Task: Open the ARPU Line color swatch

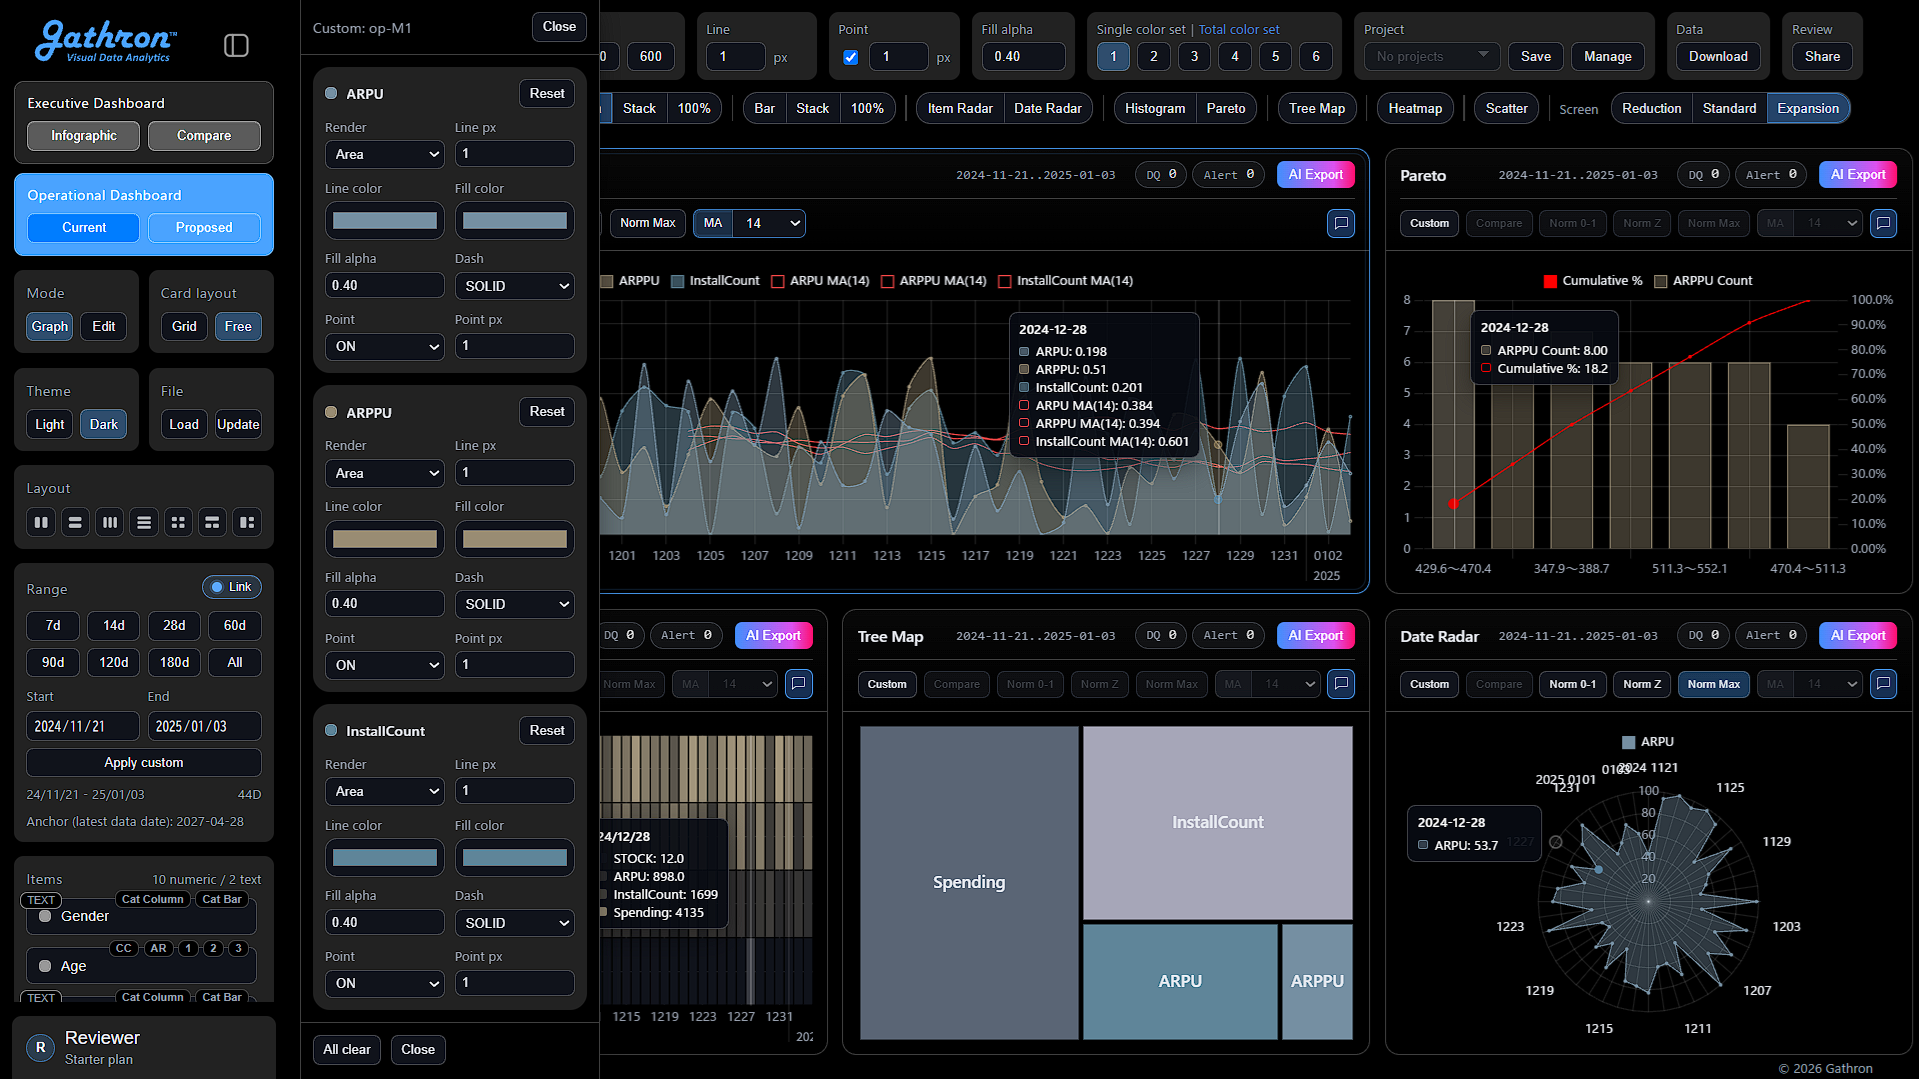Action: click(x=385, y=221)
